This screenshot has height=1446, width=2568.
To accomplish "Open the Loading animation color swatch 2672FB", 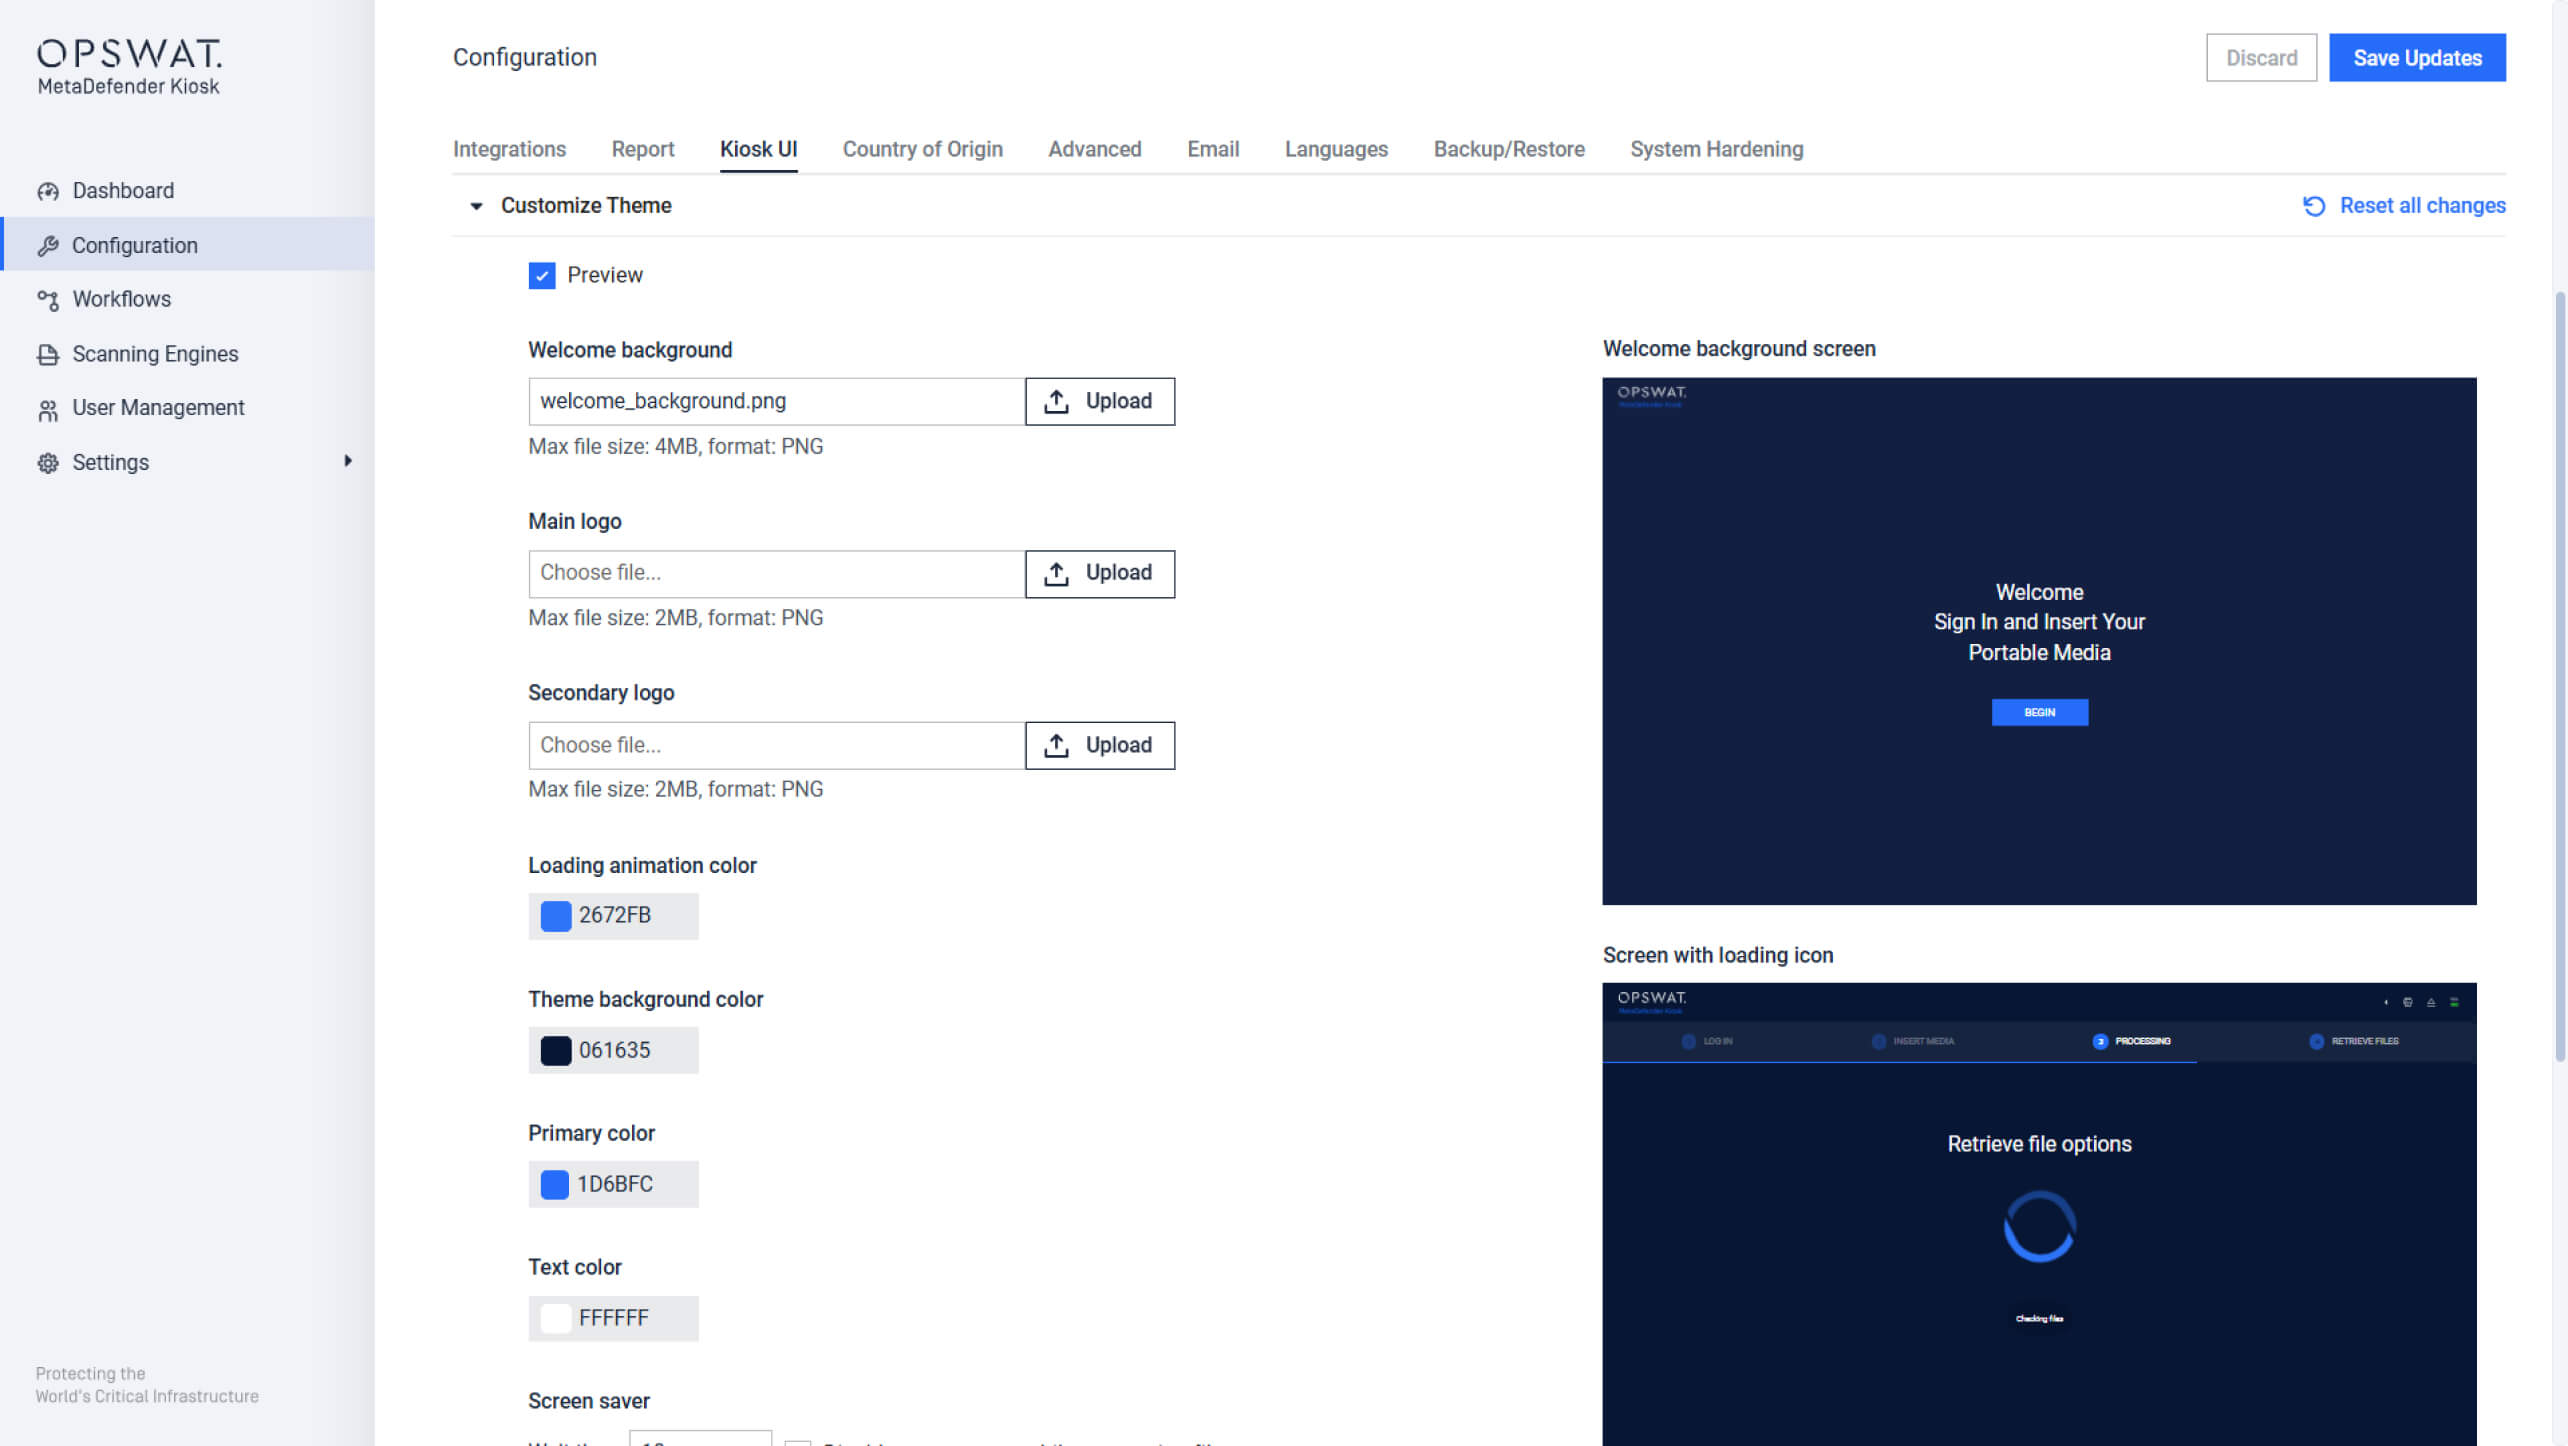I will pyautogui.click(x=555, y=915).
